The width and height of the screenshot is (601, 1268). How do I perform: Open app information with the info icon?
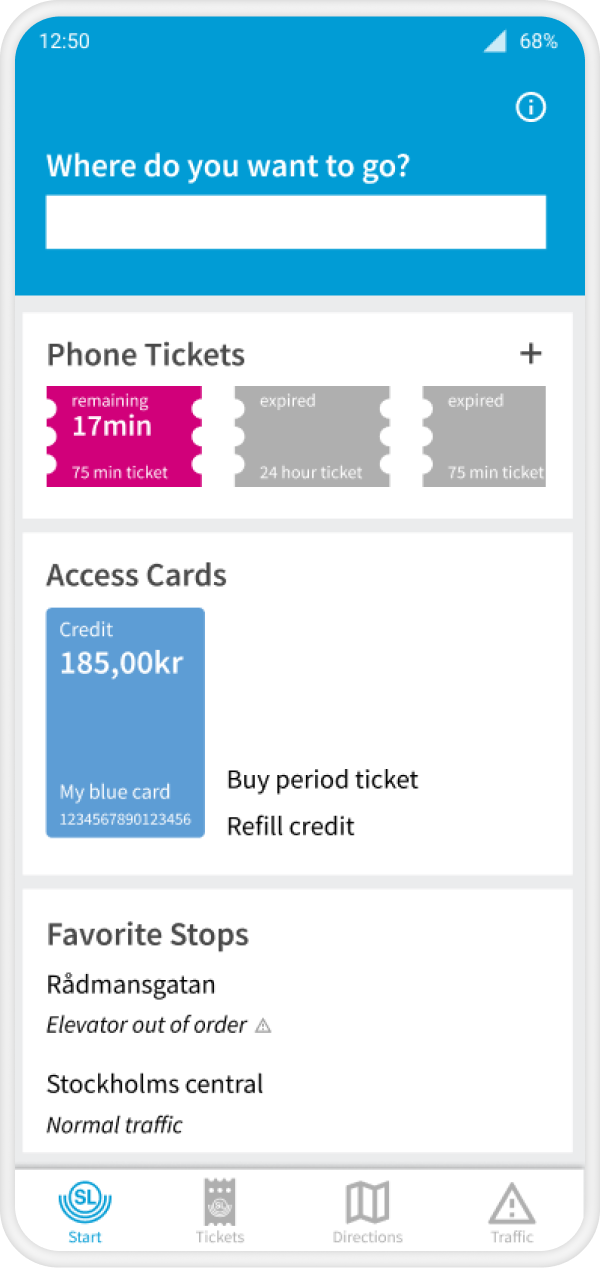531,107
